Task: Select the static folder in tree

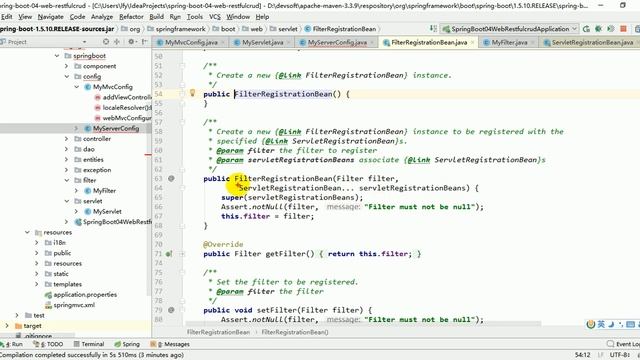Action: point(61,274)
